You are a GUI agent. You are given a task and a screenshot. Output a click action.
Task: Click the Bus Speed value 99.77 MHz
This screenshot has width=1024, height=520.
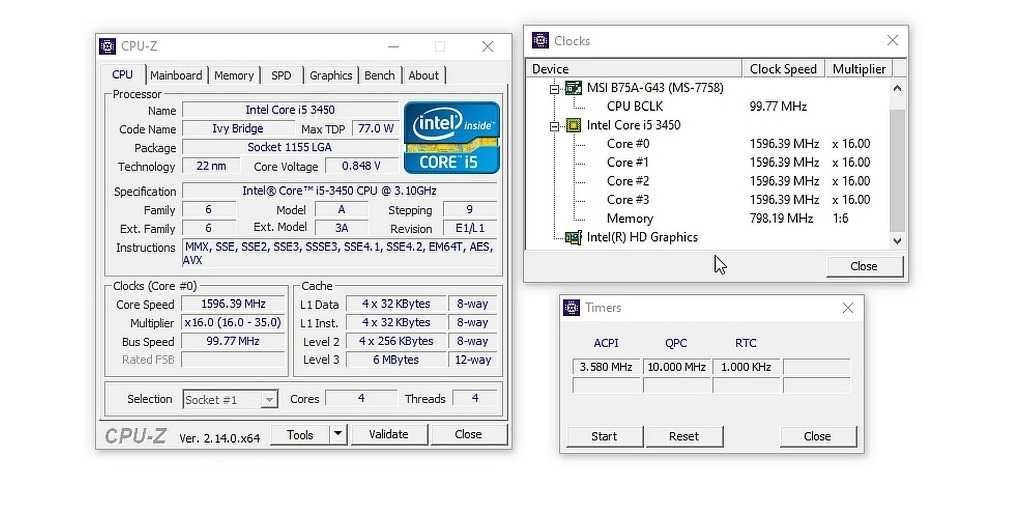[233, 341]
